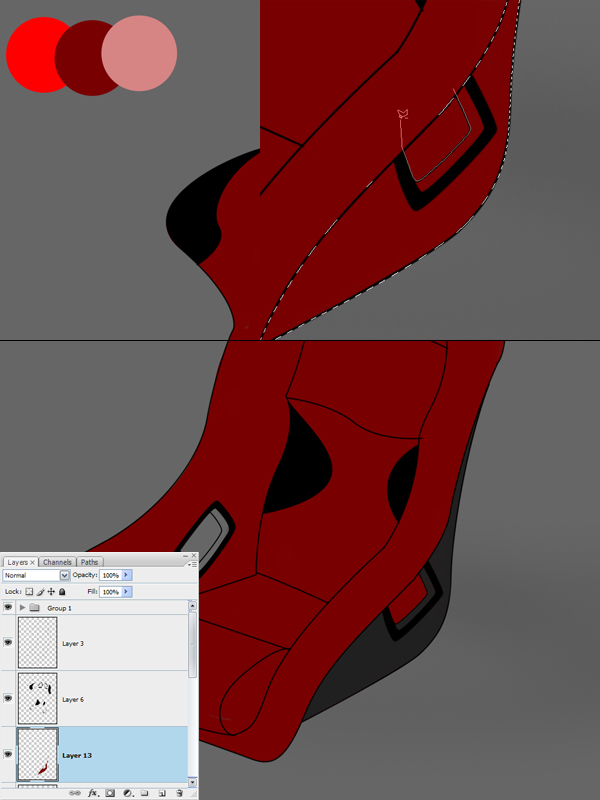Open the Normal blend mode dropdown
This screenshot has height=800, width=600.
click(36, 575)
